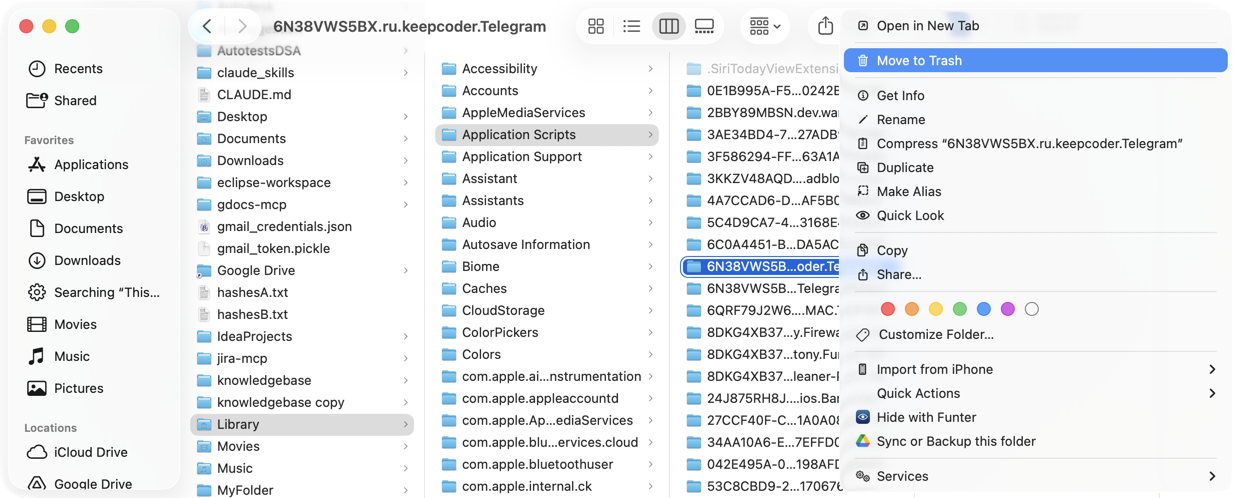
Task: Select the jira-mcp folder
Action: 302,359
